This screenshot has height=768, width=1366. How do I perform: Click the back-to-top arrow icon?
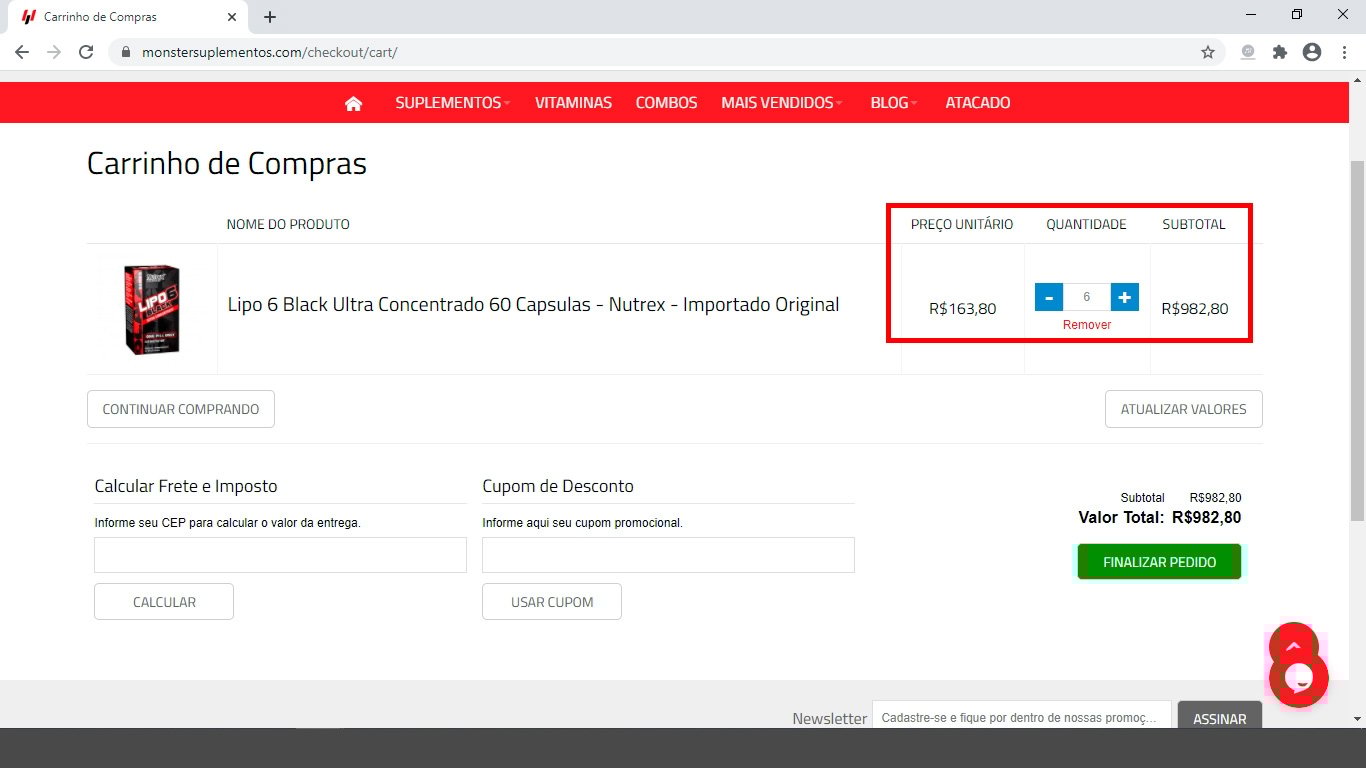pyautogui.click(x=1293, y=646)
